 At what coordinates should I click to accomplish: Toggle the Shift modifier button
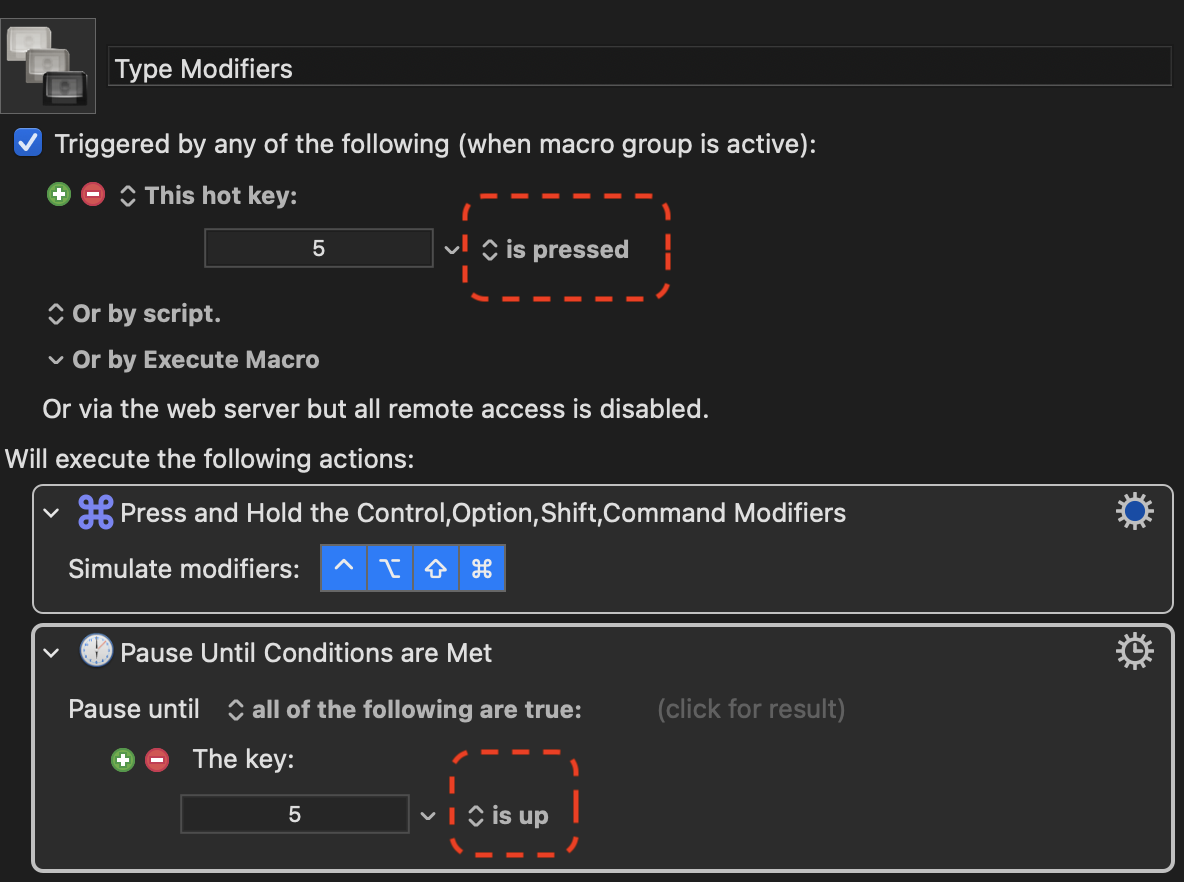[x=436, y=568]
